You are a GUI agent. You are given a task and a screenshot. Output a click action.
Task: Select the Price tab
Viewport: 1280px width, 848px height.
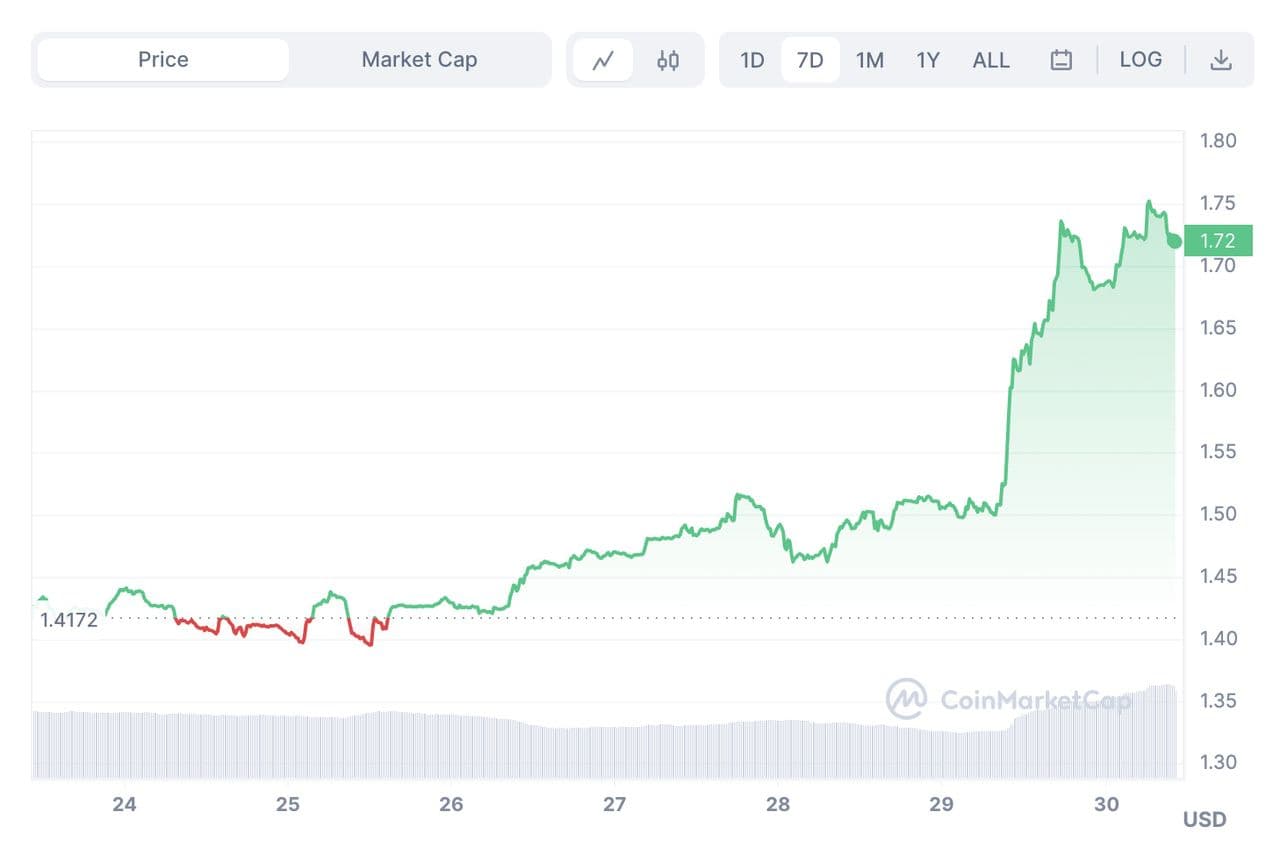coord(163,60)
